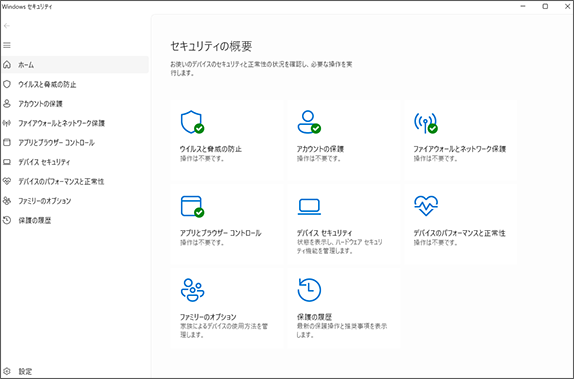Select ファミリーのオプション in the sidebar
The image size is (574, 379).
pos(75,201)
